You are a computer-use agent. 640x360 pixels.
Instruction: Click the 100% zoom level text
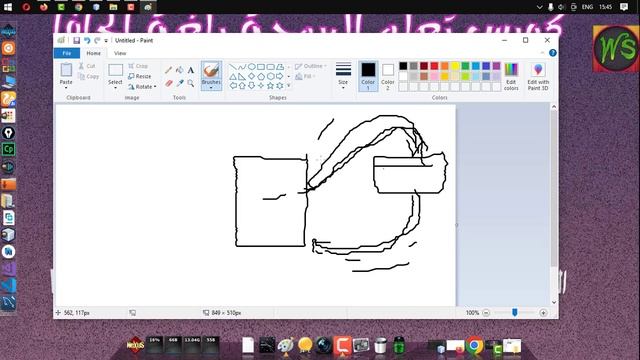(x=472, y=313)
